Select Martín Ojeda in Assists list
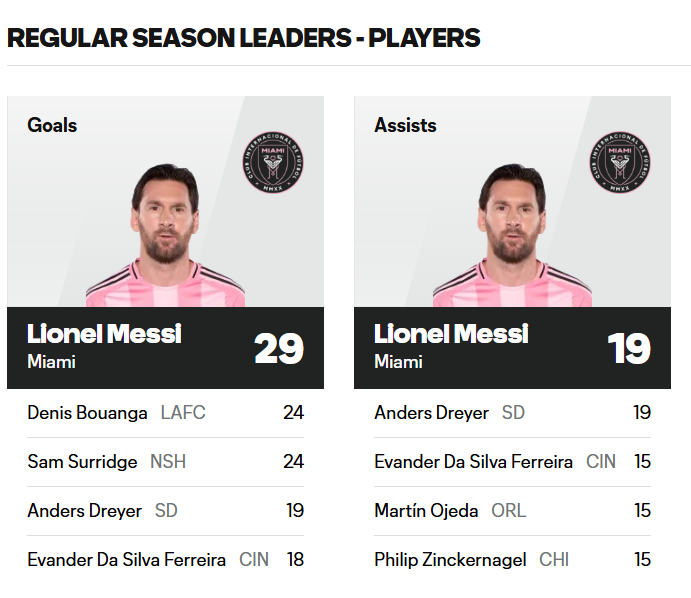 [426, 511]
